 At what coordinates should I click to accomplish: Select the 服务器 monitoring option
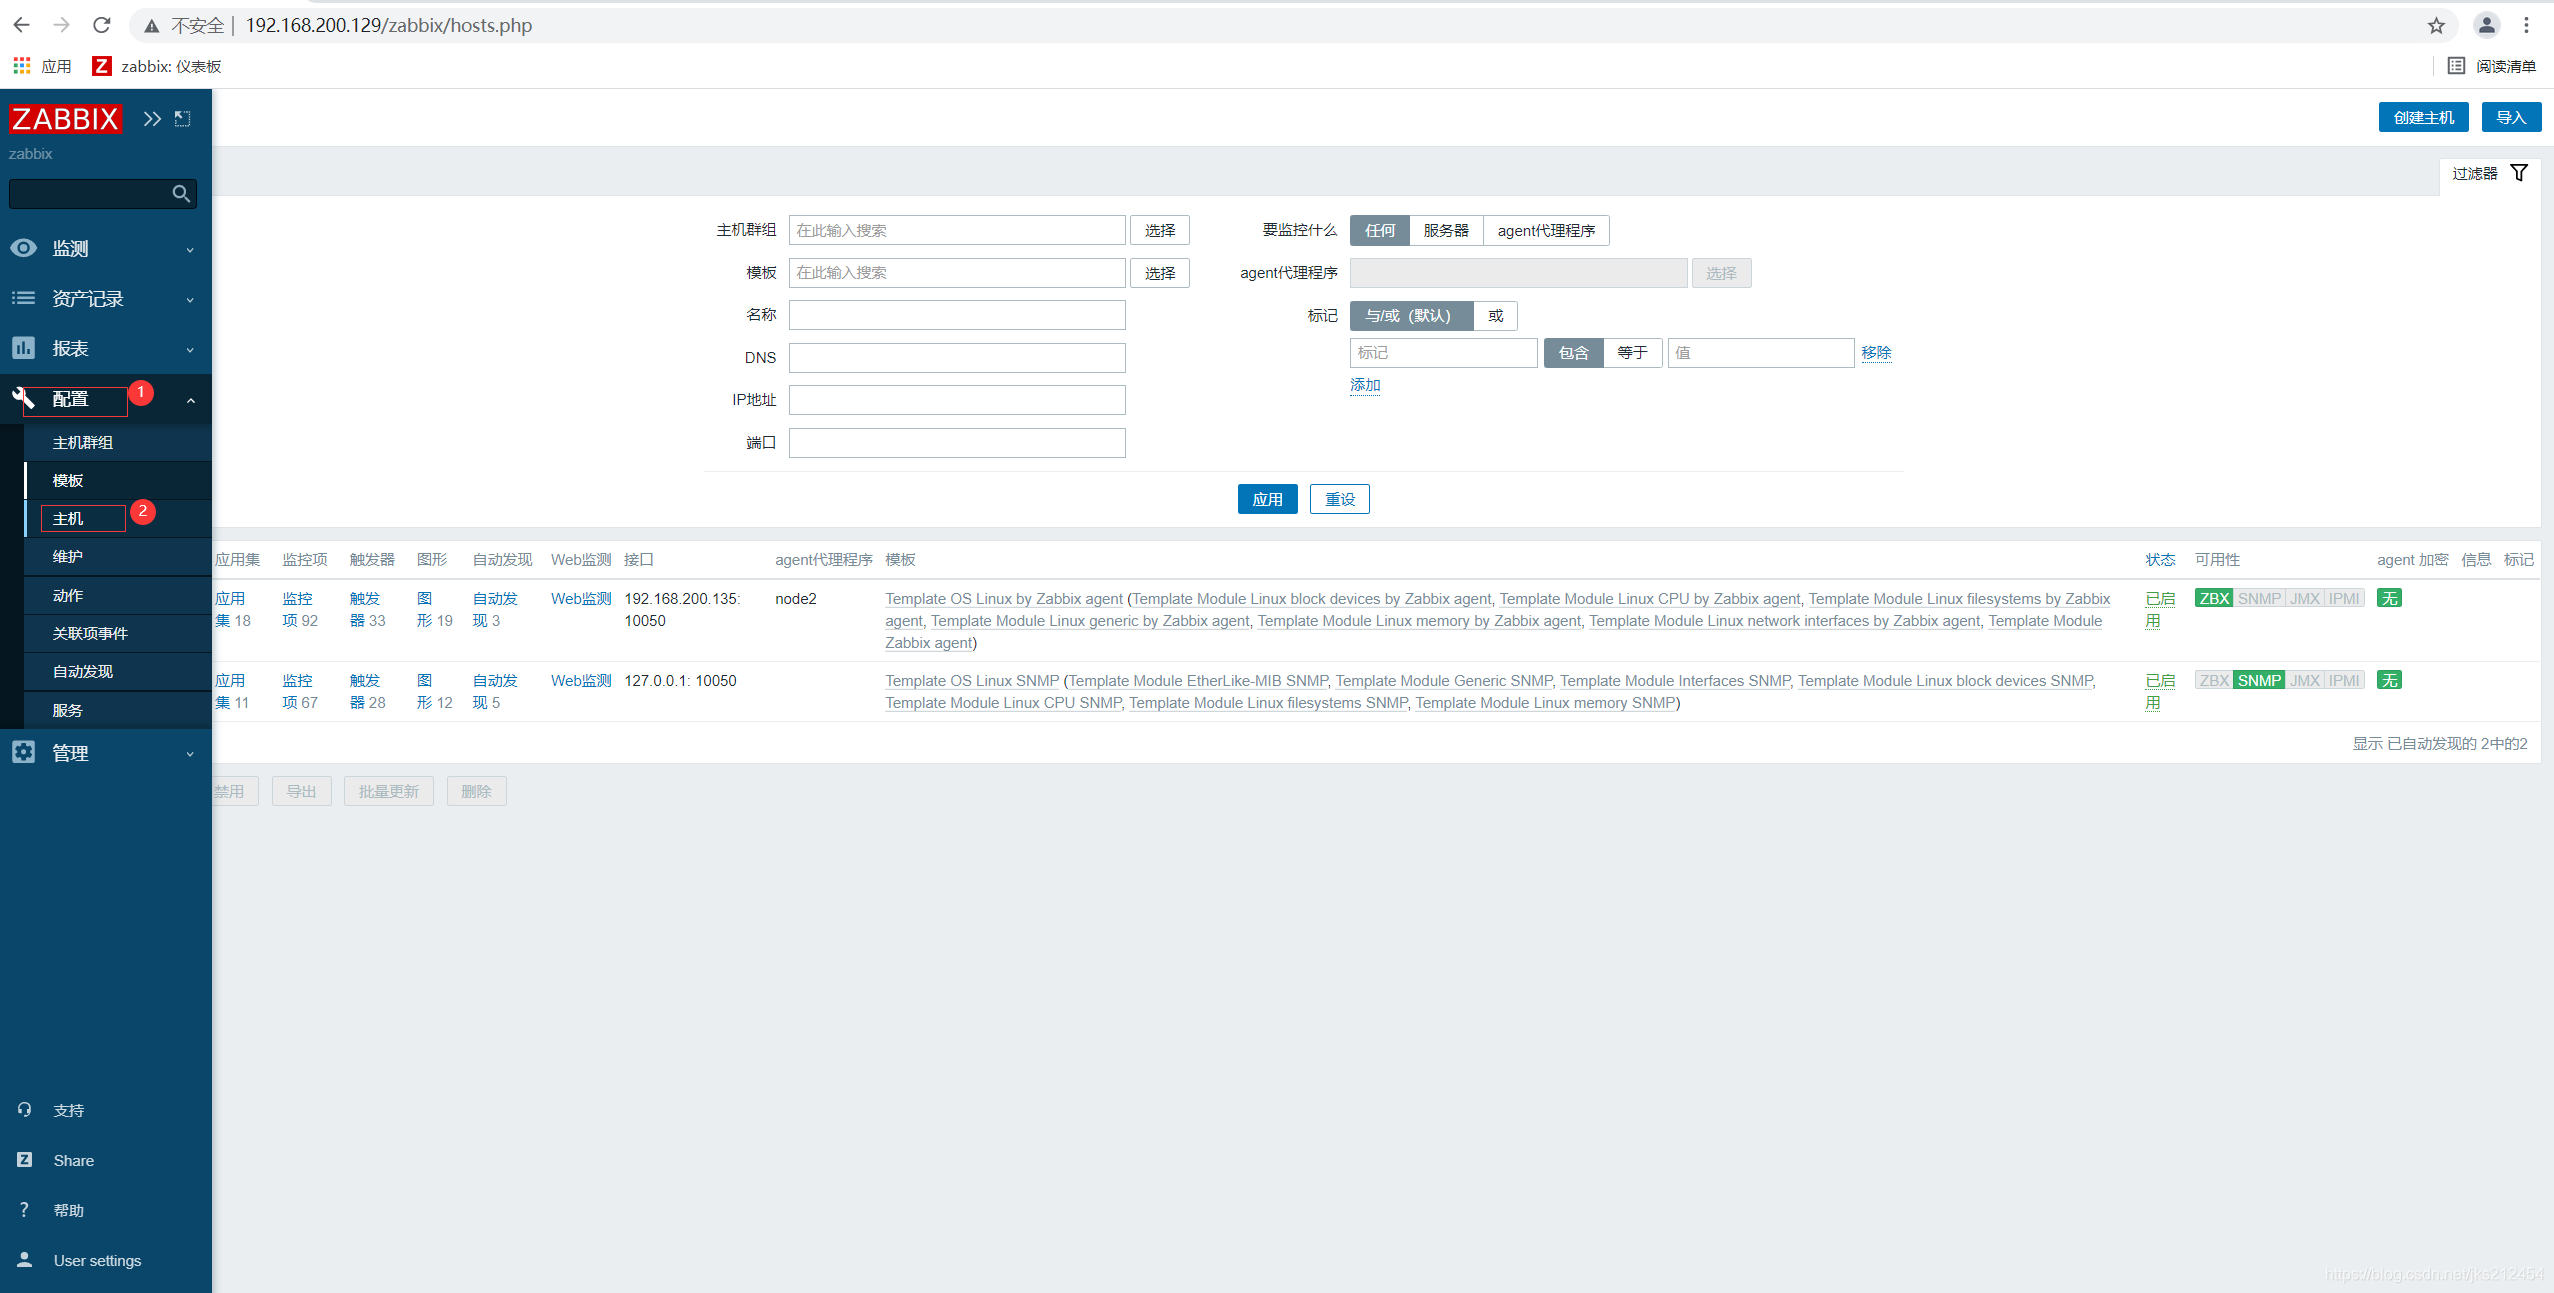(1446, 231)
